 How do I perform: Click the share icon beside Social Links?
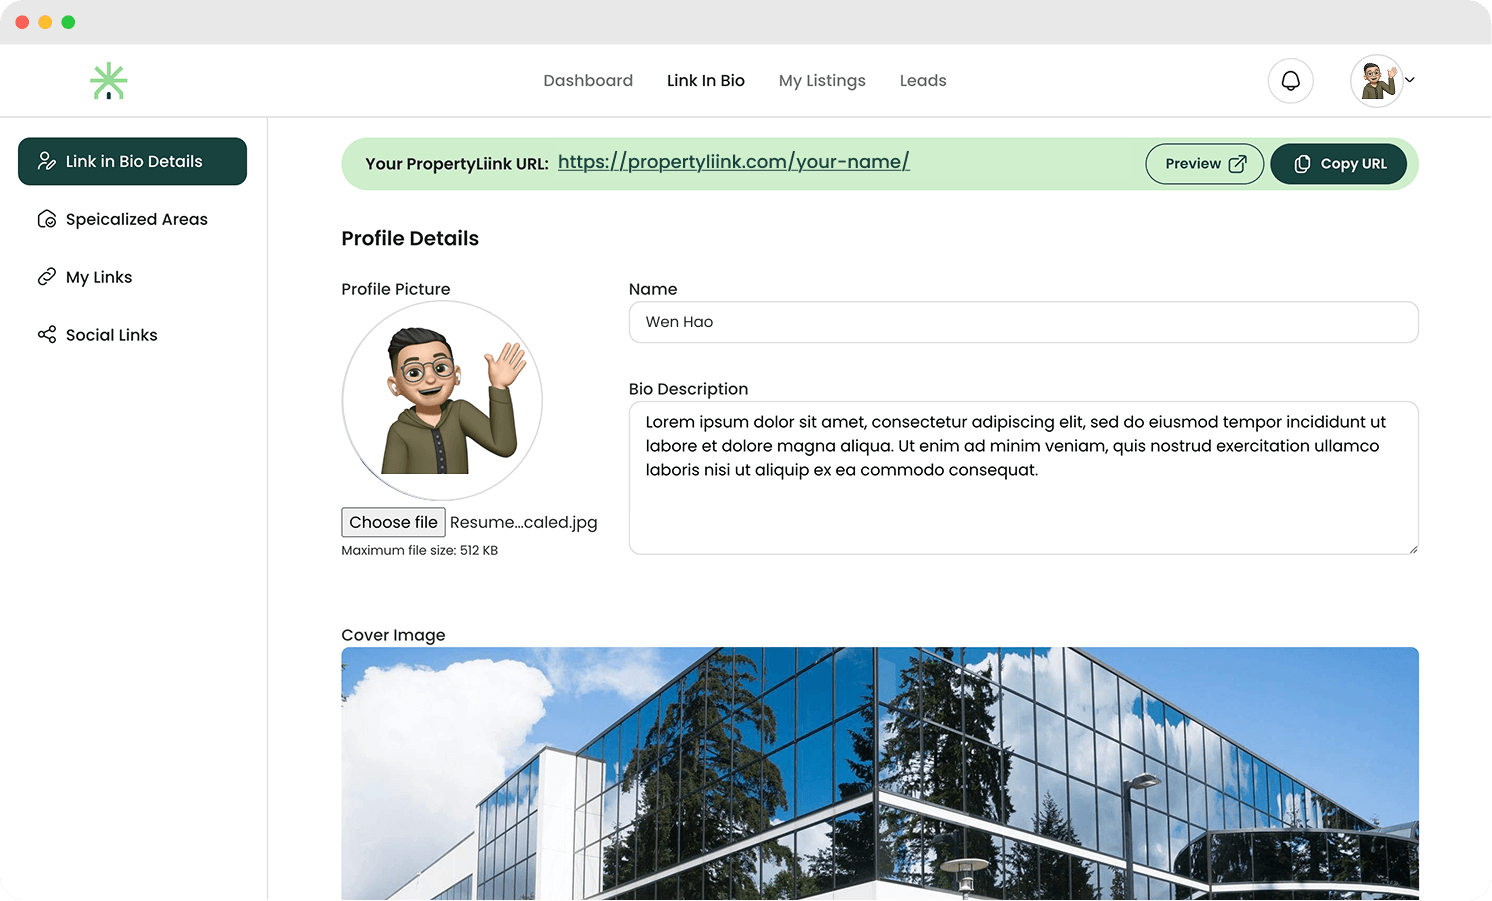(47, 335)
